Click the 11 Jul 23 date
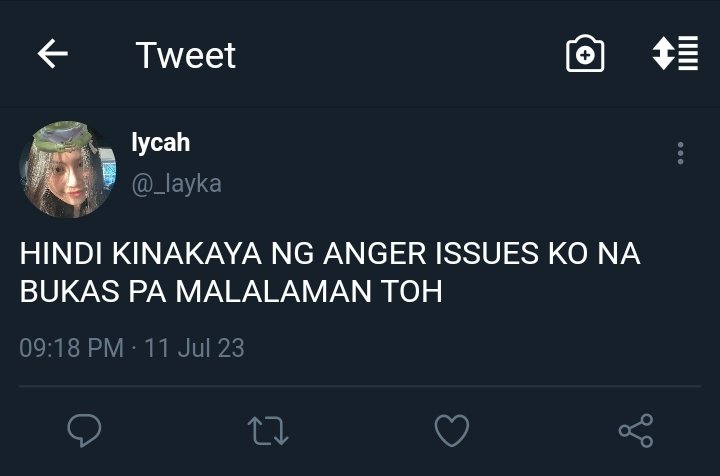This screenshot has width=720, height=476. (194, 347)
